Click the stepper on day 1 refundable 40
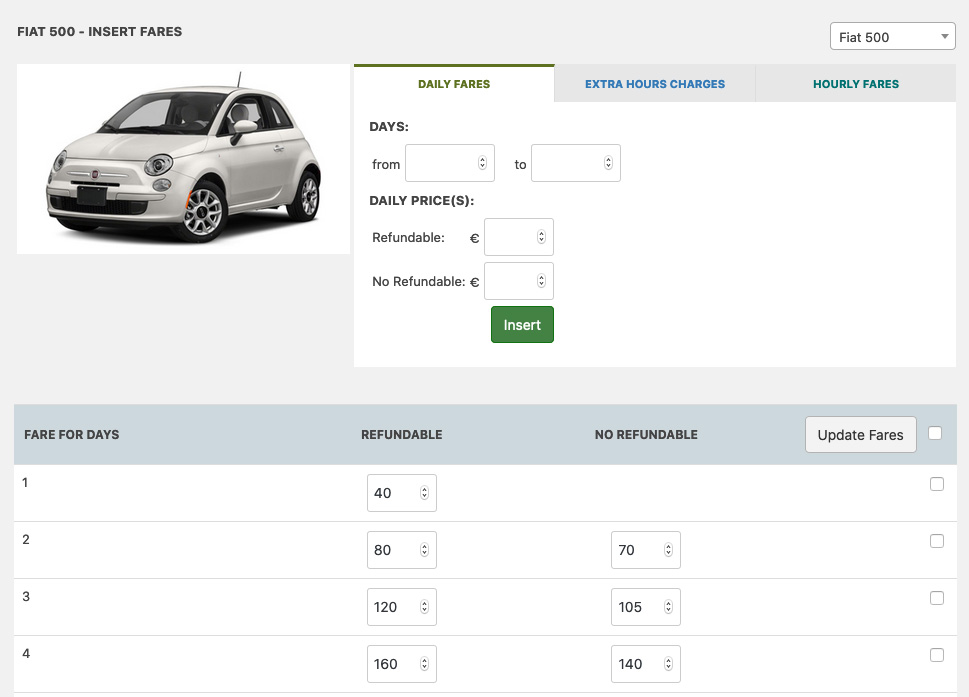Screen dimensions: 969x697 (x=424, y=492)
